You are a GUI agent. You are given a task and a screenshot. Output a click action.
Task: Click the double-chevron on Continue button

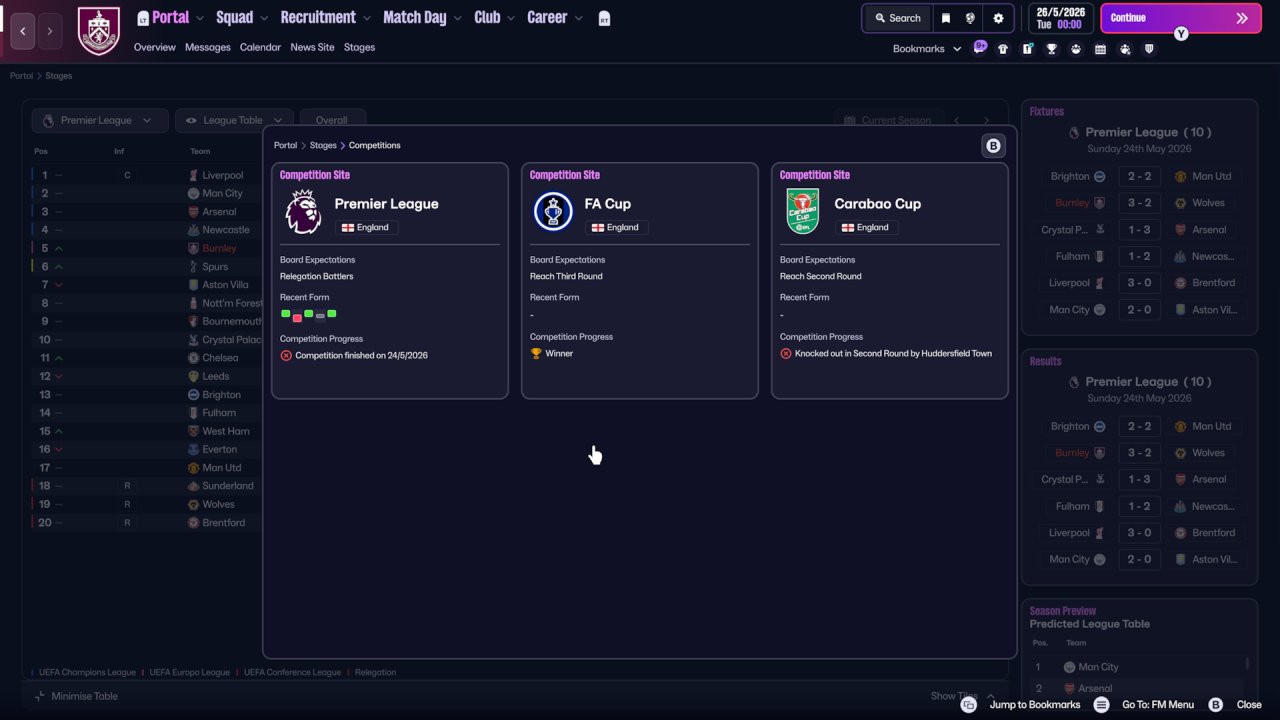1242,18
